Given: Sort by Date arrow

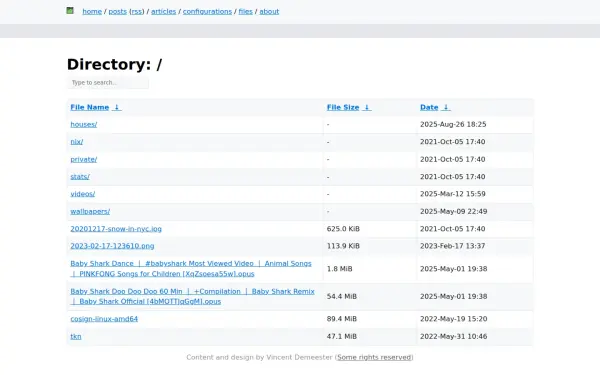Looking at the screenshot, I should 446,108.
